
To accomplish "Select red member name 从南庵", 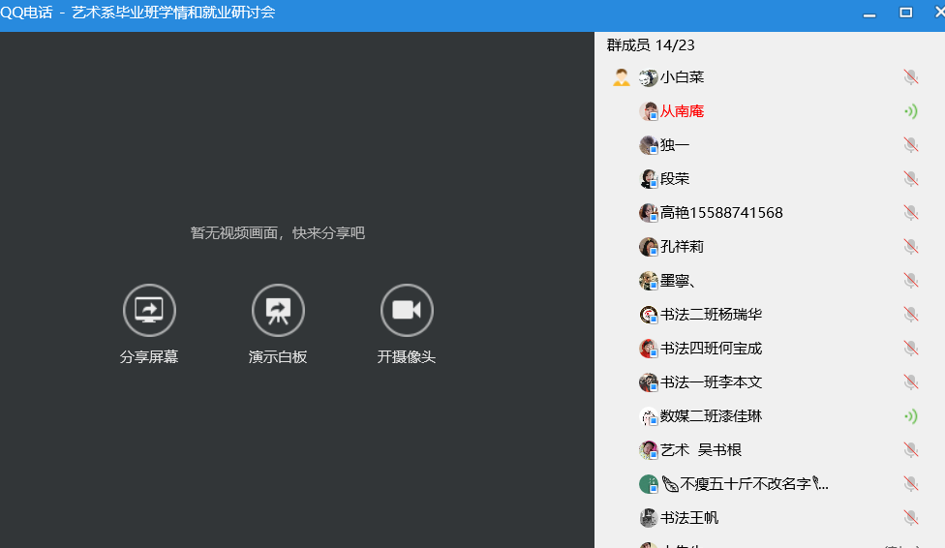I will 682,111.
